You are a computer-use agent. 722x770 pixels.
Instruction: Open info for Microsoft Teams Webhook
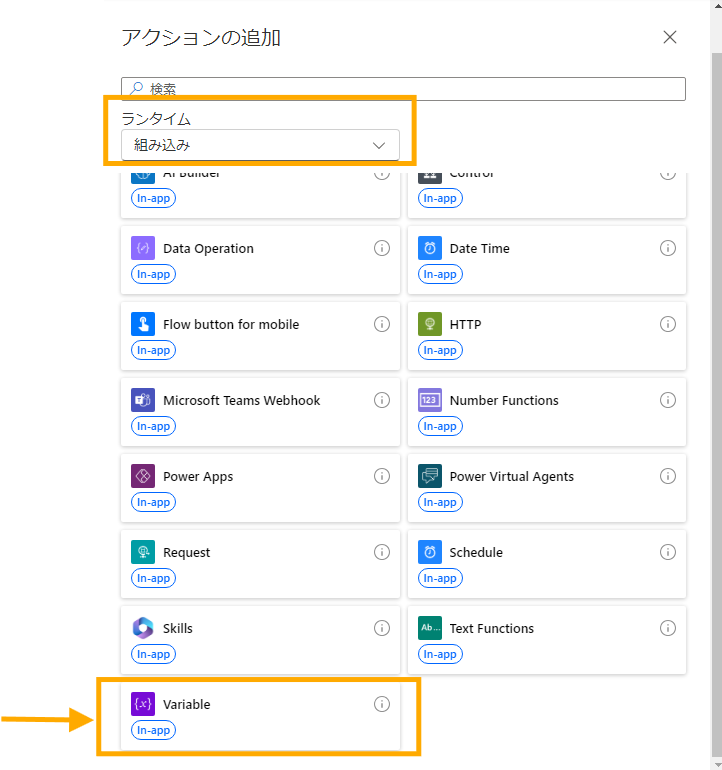point(382,400)
